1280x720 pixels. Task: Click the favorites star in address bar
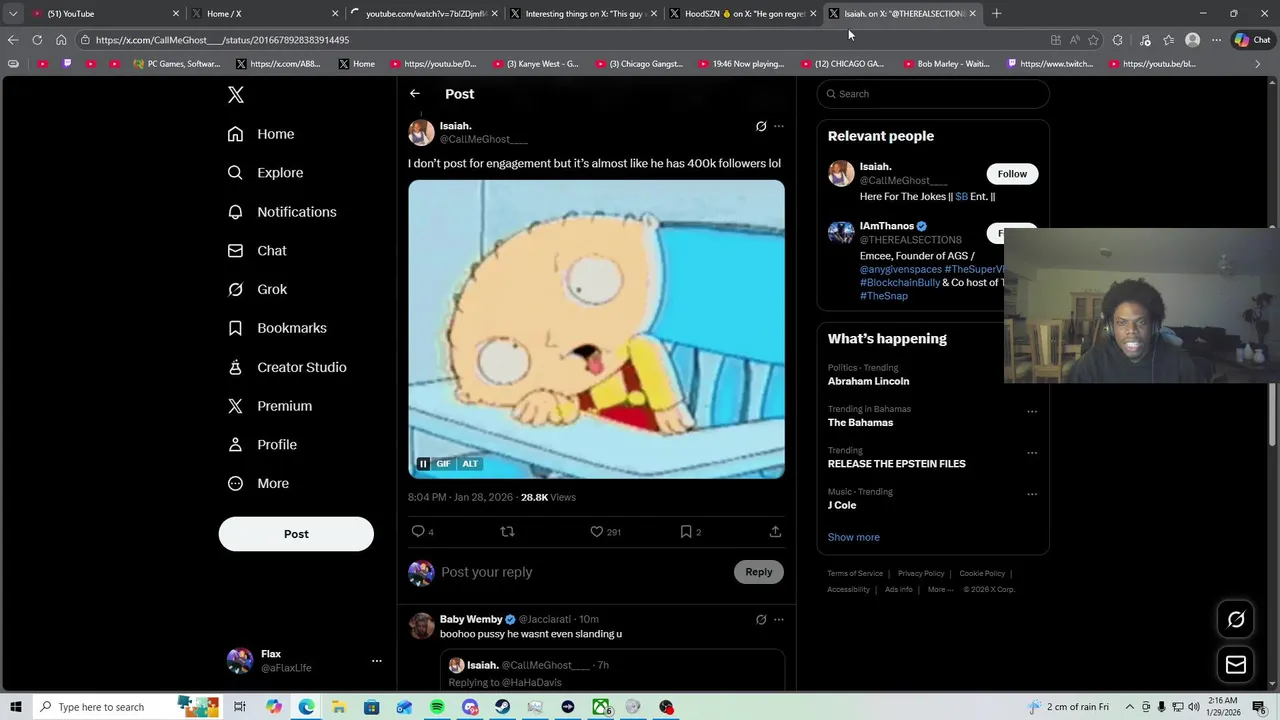tap(1093, 40)
